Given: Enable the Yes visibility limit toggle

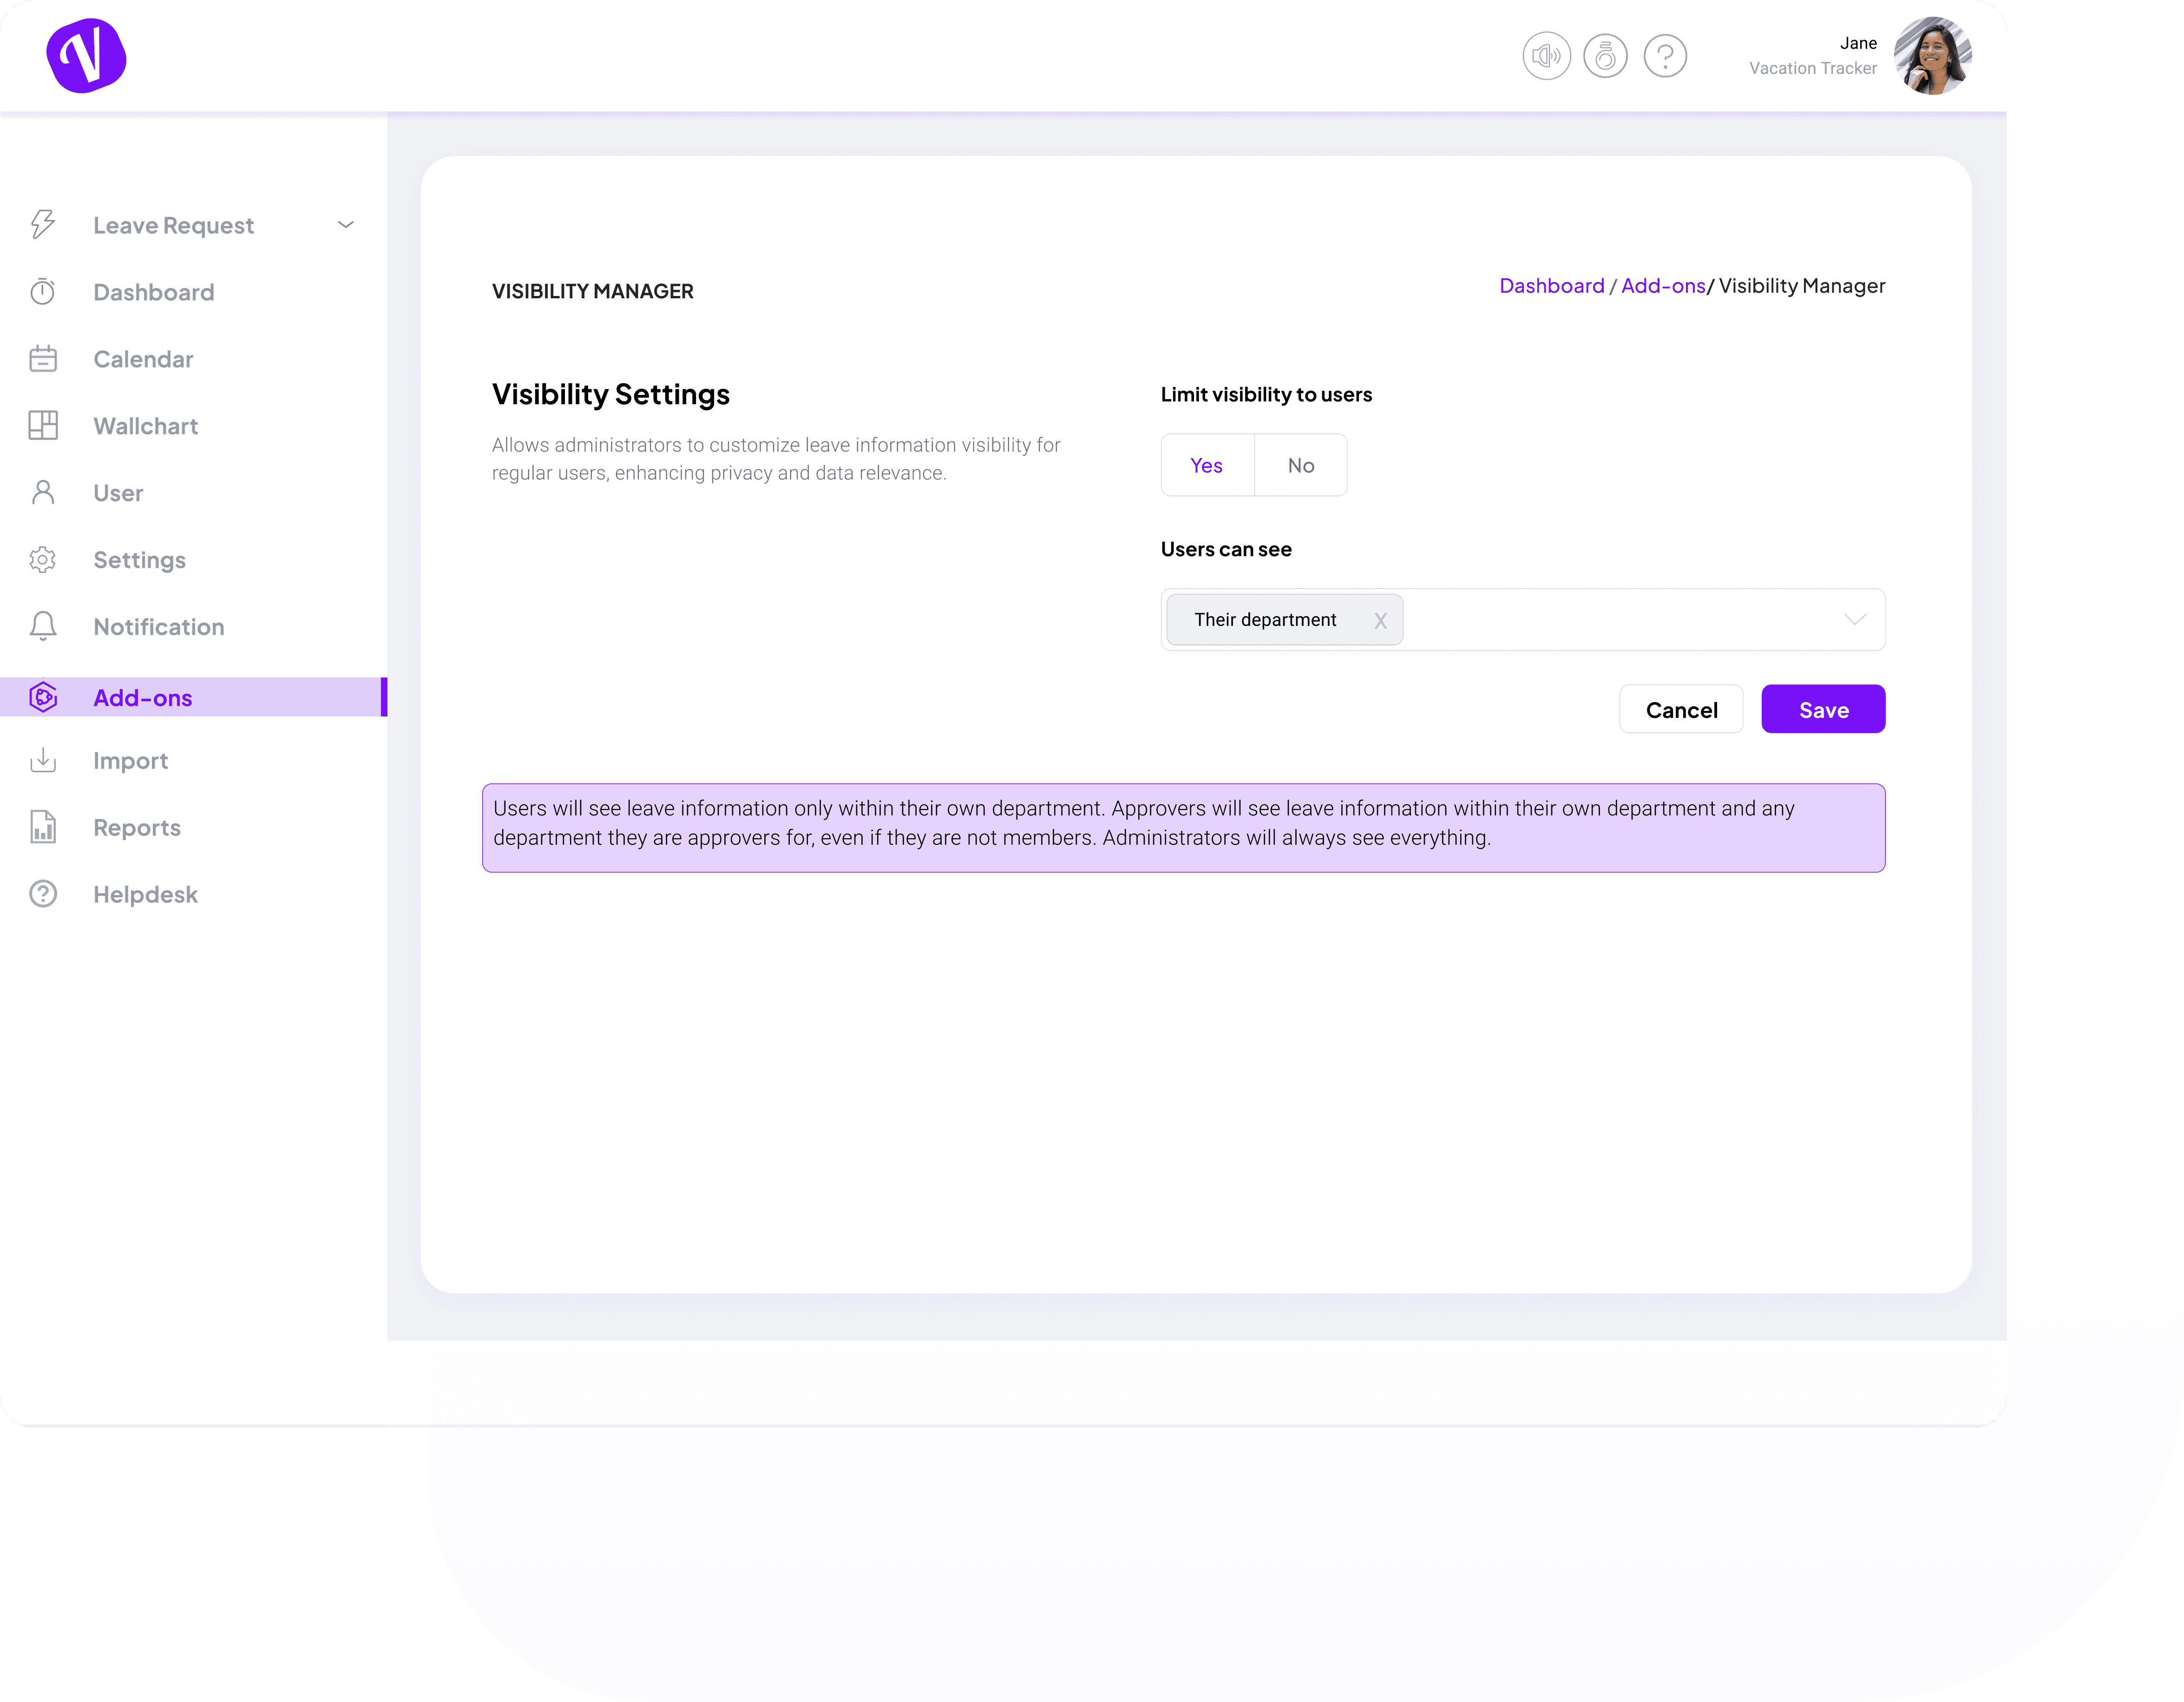Looking at the screenshot, I should 1207,465.
